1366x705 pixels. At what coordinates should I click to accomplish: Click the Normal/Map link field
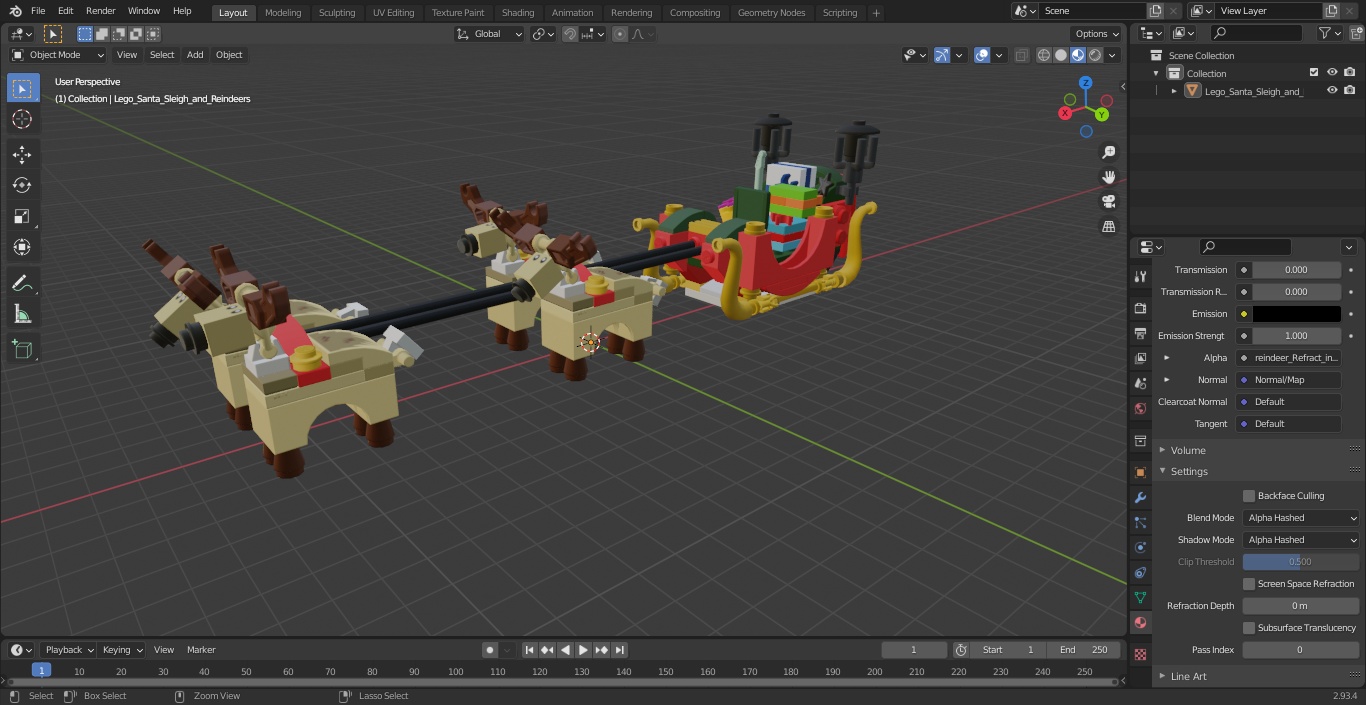(1288, 380)
